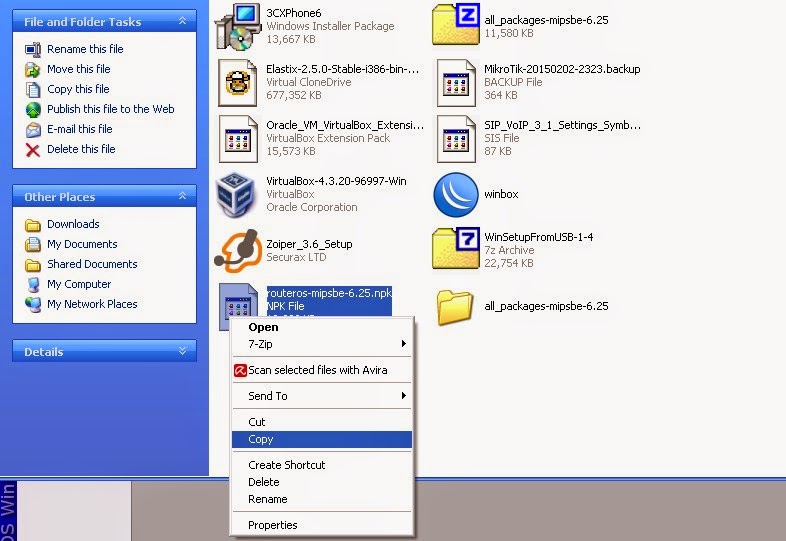The image size is (786, 541).
Task: Click the SIP_VoIP_3_1_Settings_Symb... file name
Action: tap(562, 125)
